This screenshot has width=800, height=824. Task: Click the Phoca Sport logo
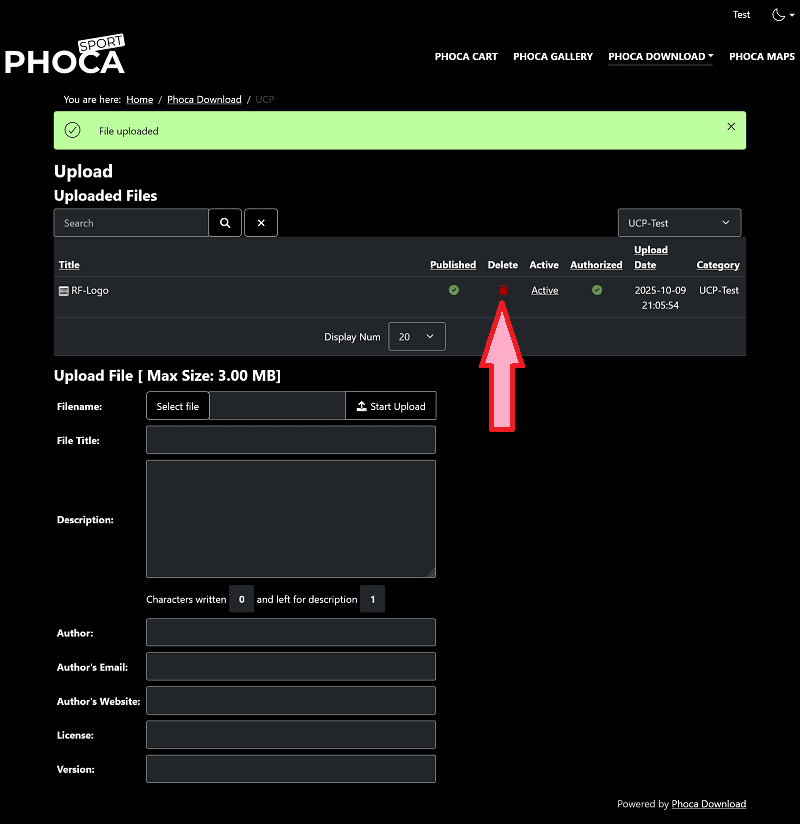point(65,56)
